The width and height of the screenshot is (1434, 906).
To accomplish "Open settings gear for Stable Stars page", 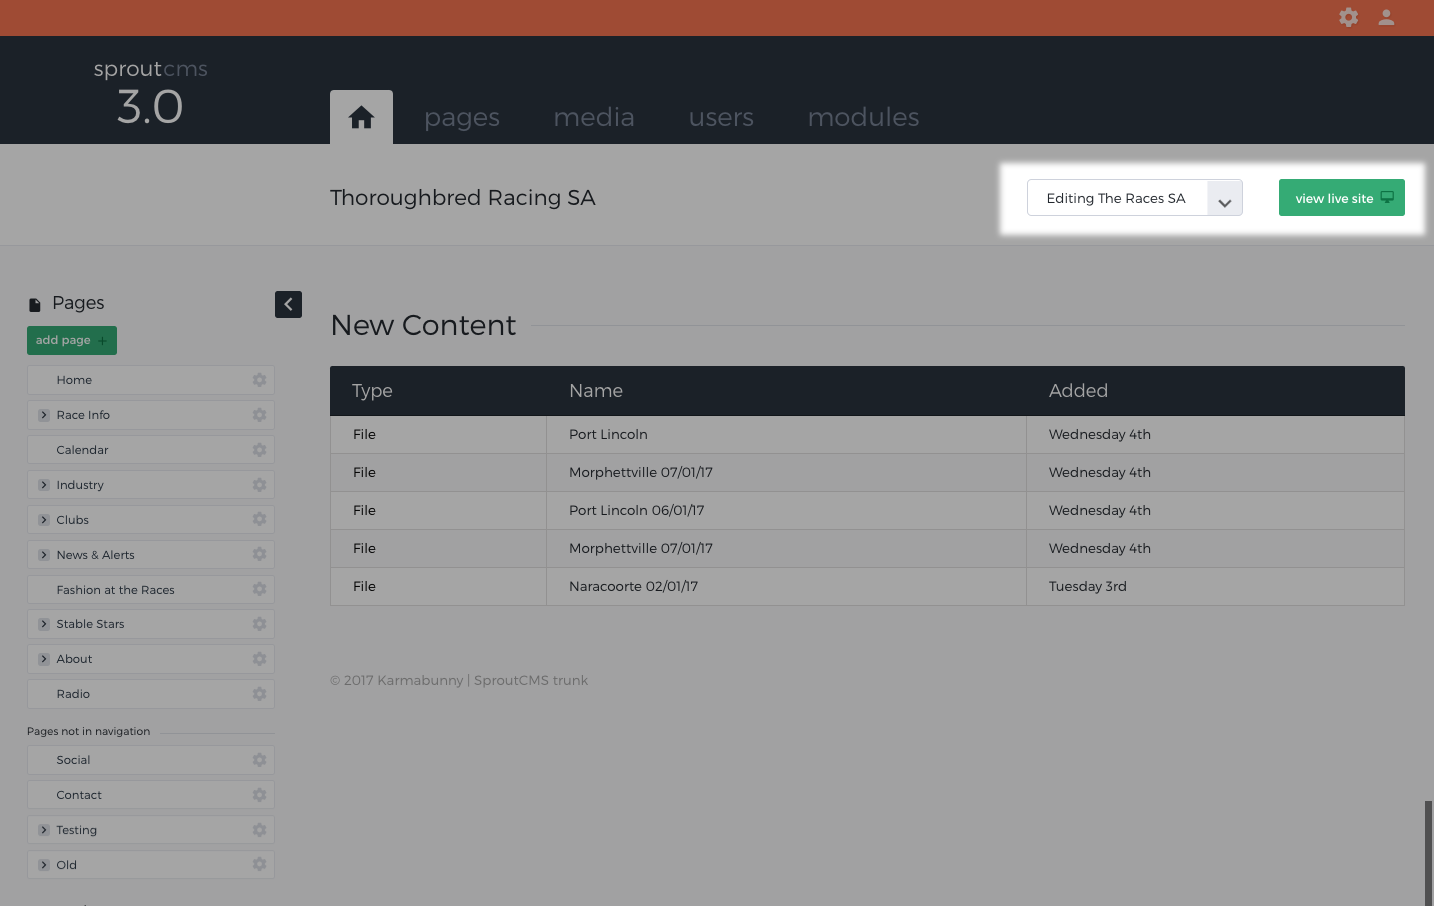I will (259, 624).
